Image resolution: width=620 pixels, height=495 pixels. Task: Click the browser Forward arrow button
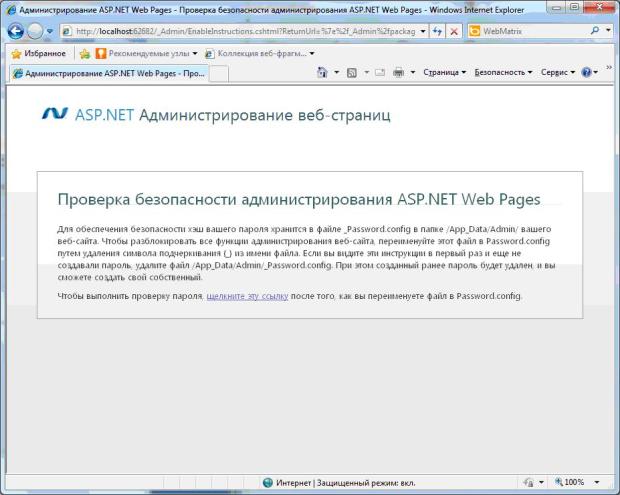(x=36, y=31)
